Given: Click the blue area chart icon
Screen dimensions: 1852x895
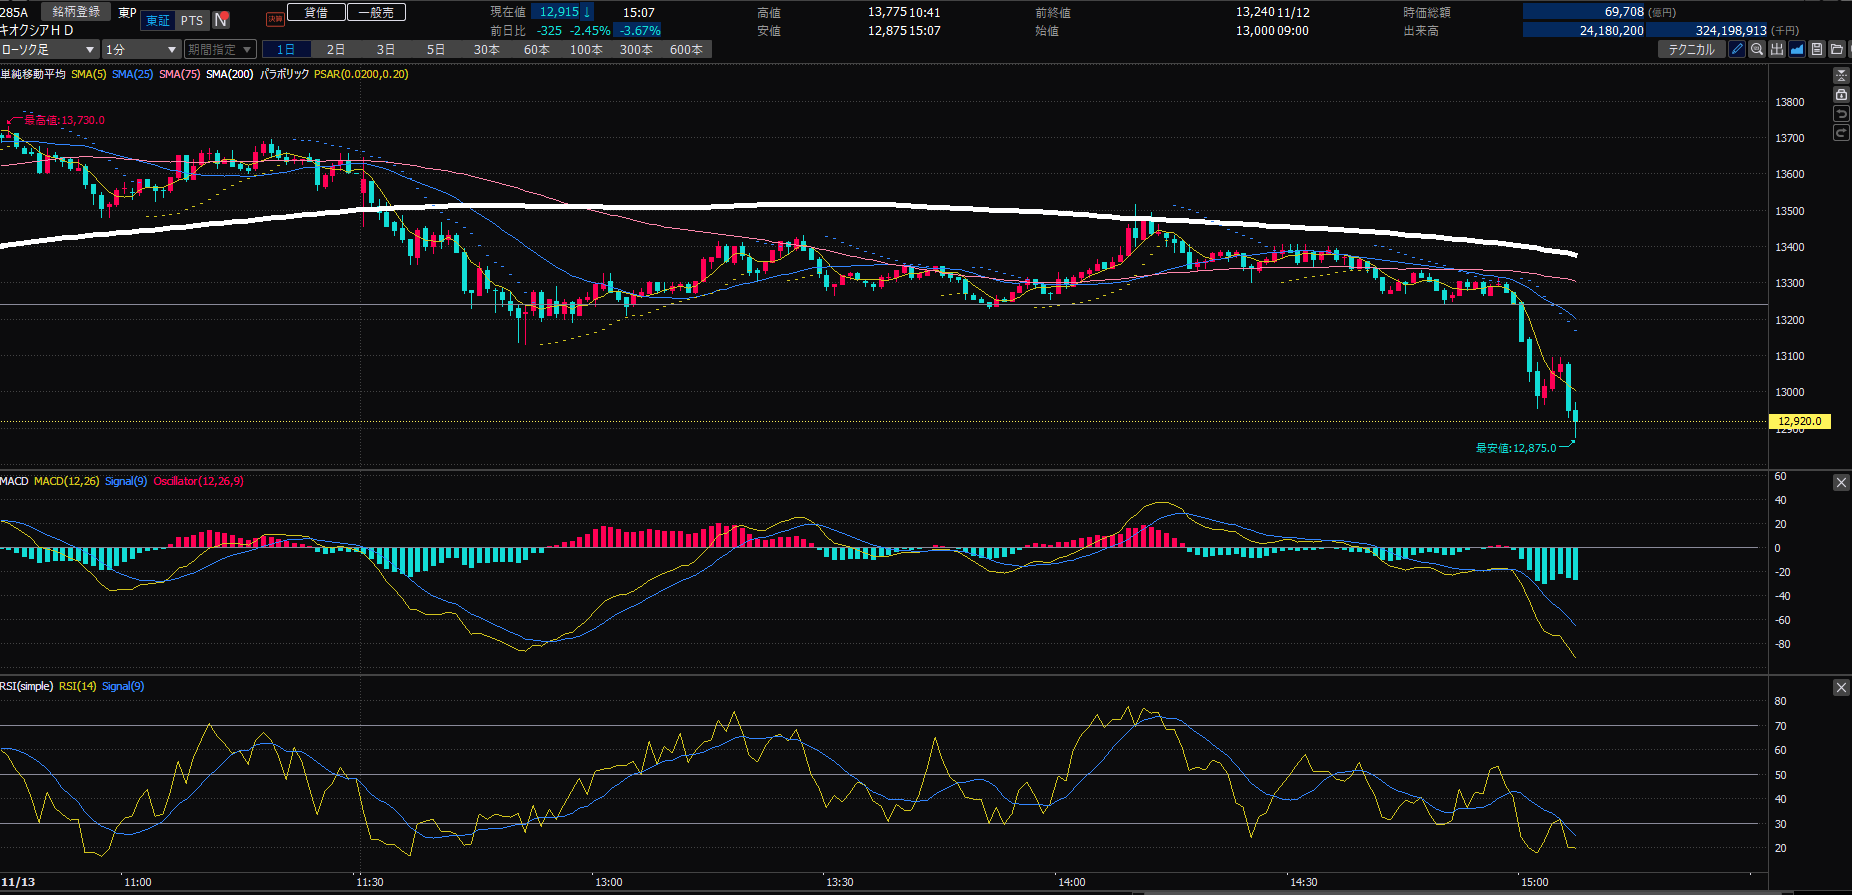Looking at the screenshot, I should (1797, 49).
